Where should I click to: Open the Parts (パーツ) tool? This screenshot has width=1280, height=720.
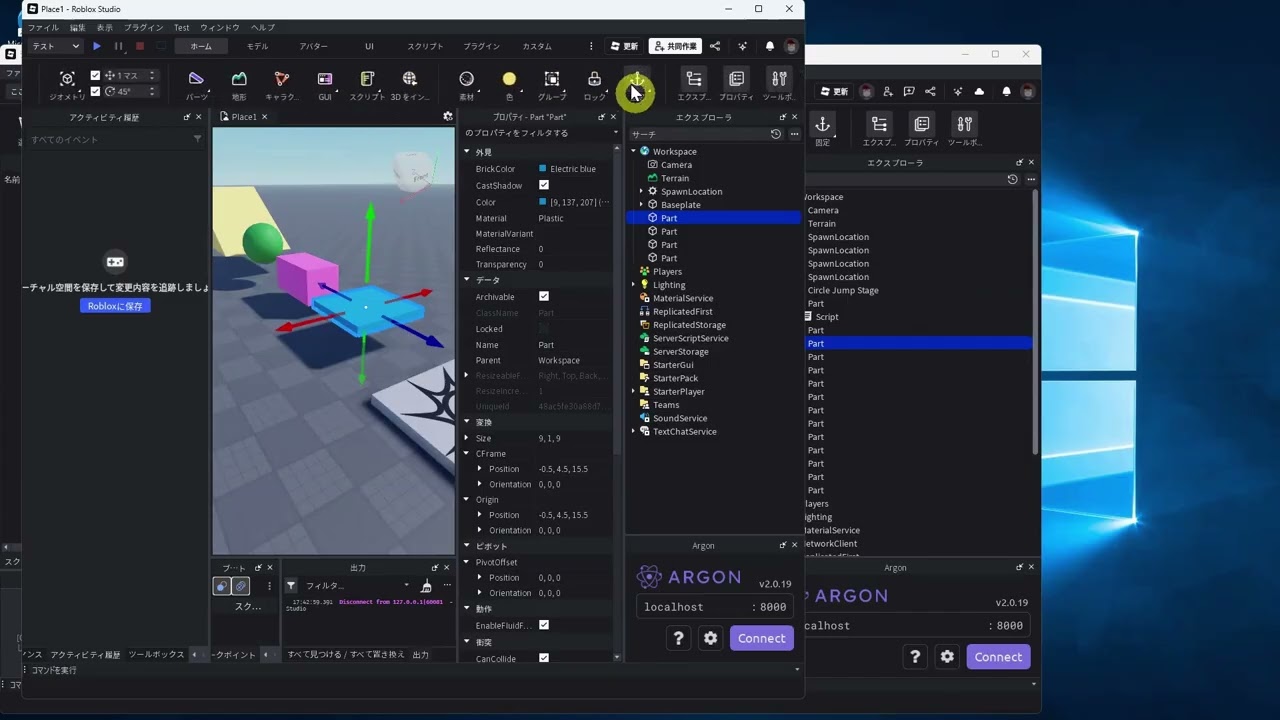click(x=196, y=79)
